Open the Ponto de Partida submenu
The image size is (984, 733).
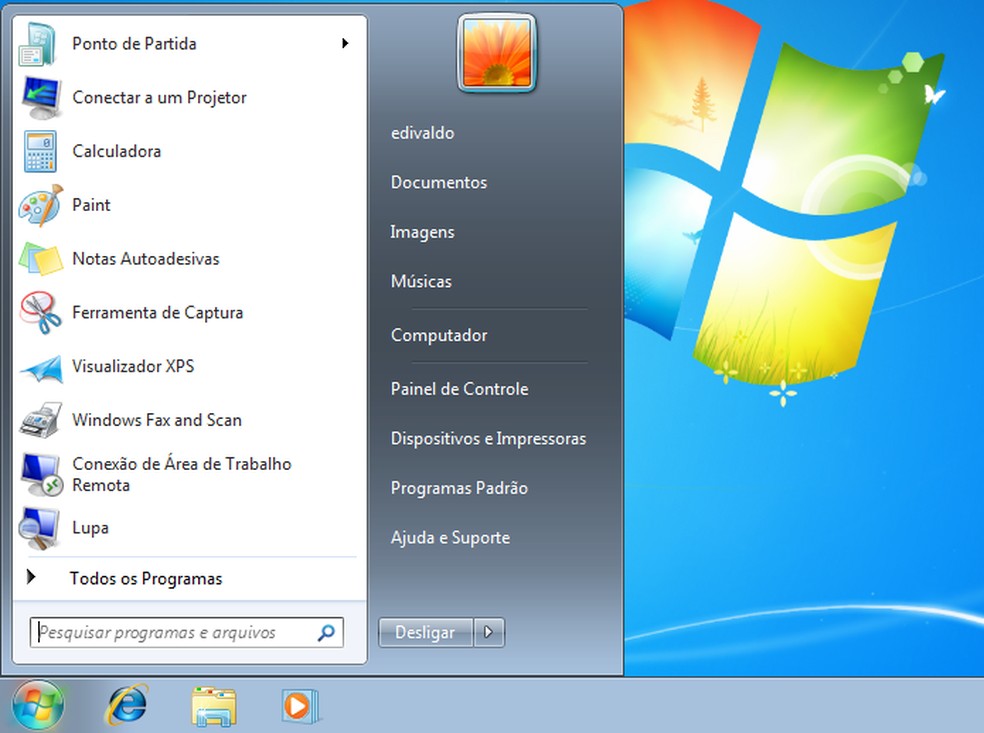[133, 44]
